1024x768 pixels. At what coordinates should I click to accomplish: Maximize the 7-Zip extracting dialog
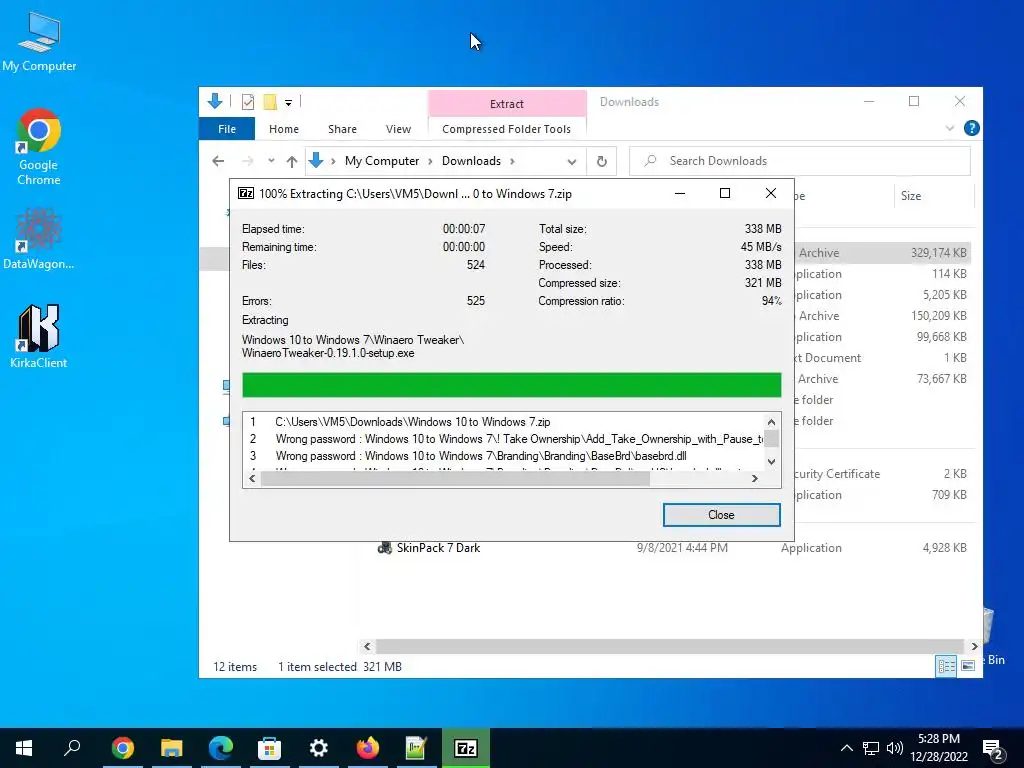pyautogui.click(x=724, y=193)
